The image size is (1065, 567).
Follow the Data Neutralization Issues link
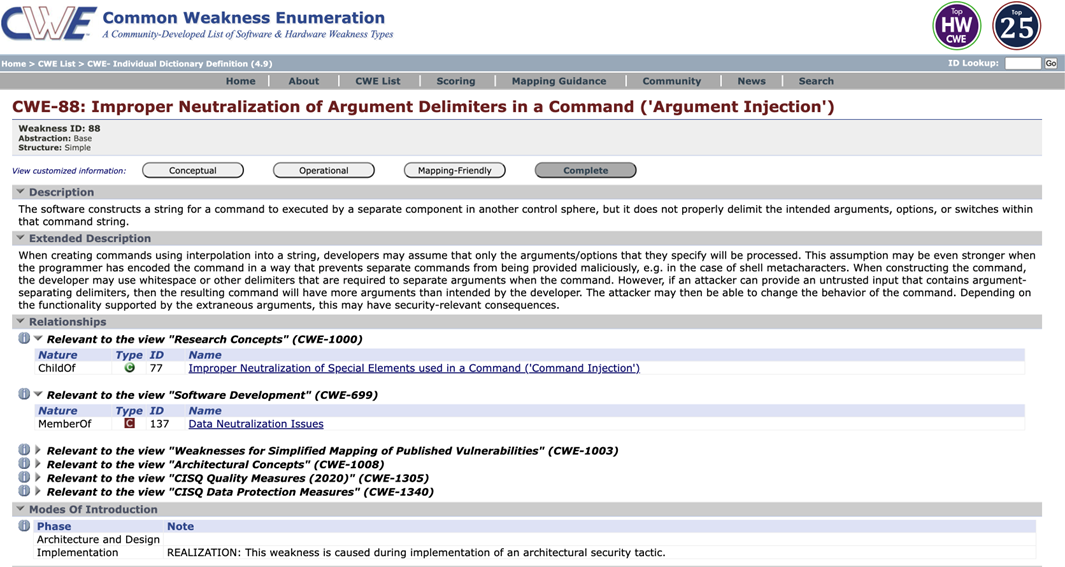tap(256, 424)
